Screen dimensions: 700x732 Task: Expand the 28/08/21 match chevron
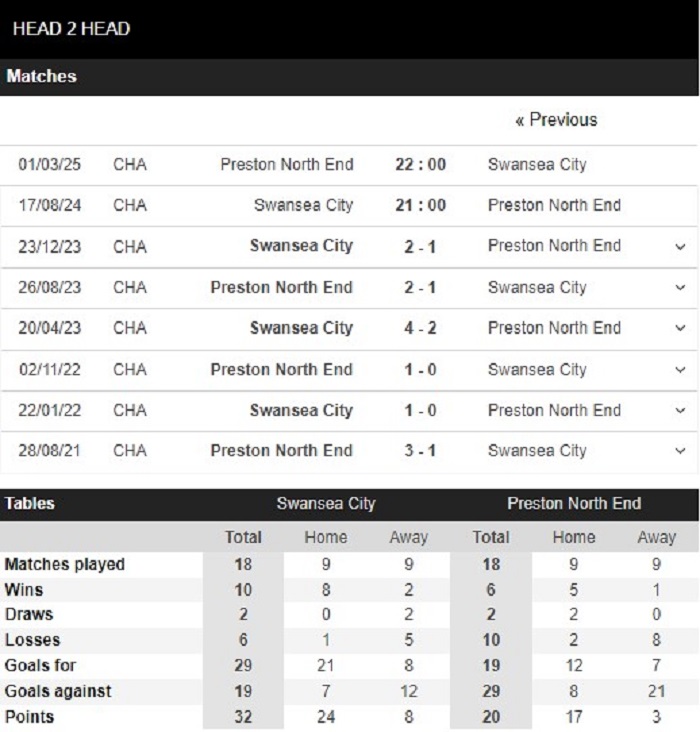coord(680,451)
